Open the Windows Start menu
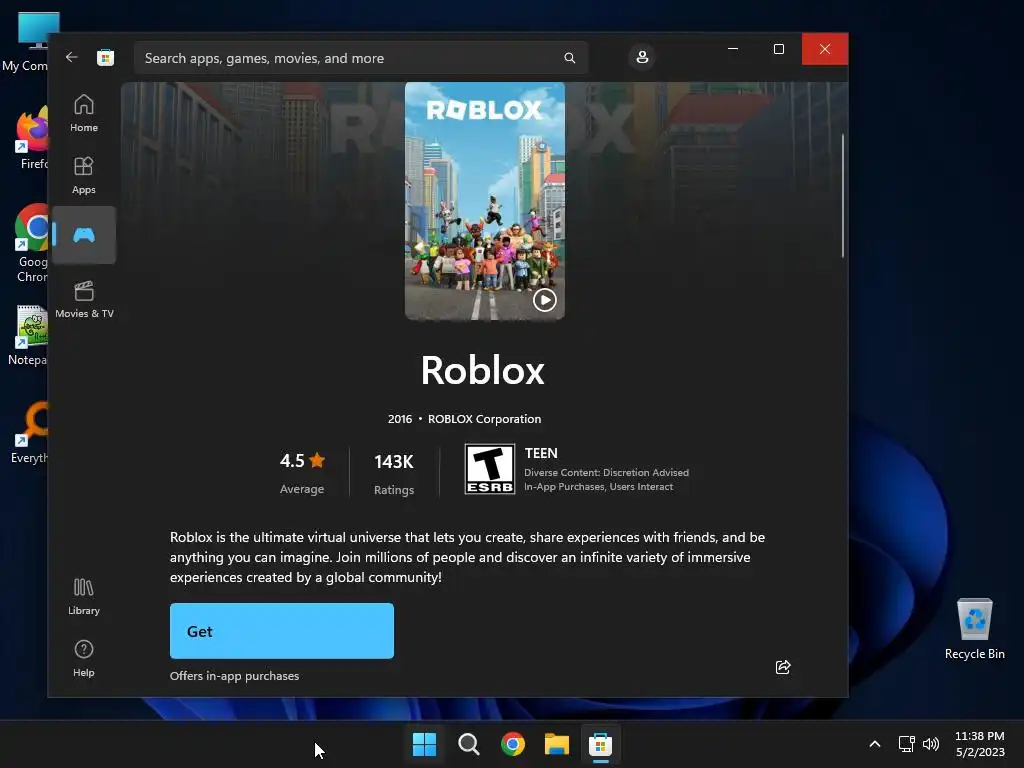Viewport: 1024px width, 768px height. coord(424,744)
